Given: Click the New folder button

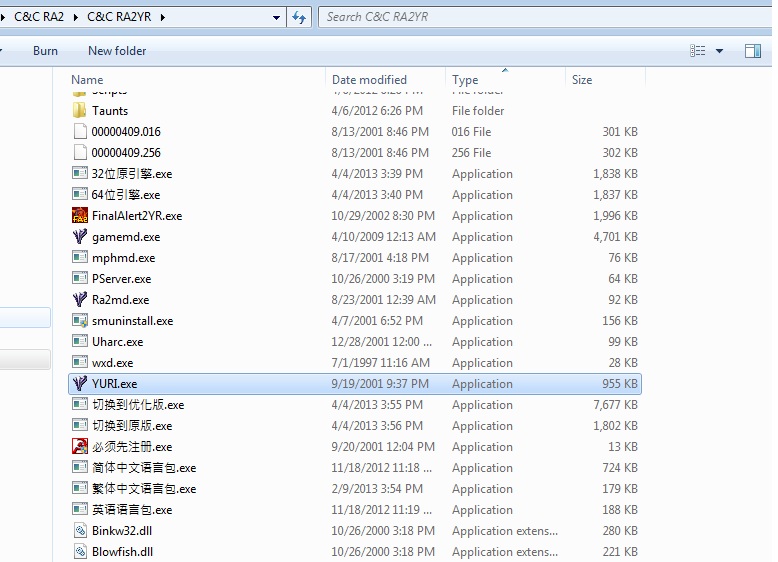Looking at the screenshot, I should (117, 51).
